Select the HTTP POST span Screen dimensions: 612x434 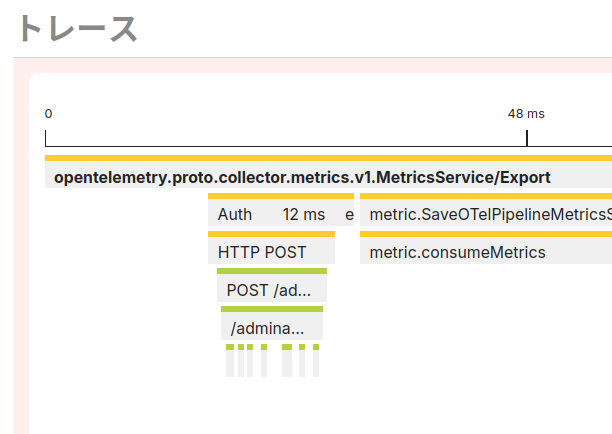271,247
